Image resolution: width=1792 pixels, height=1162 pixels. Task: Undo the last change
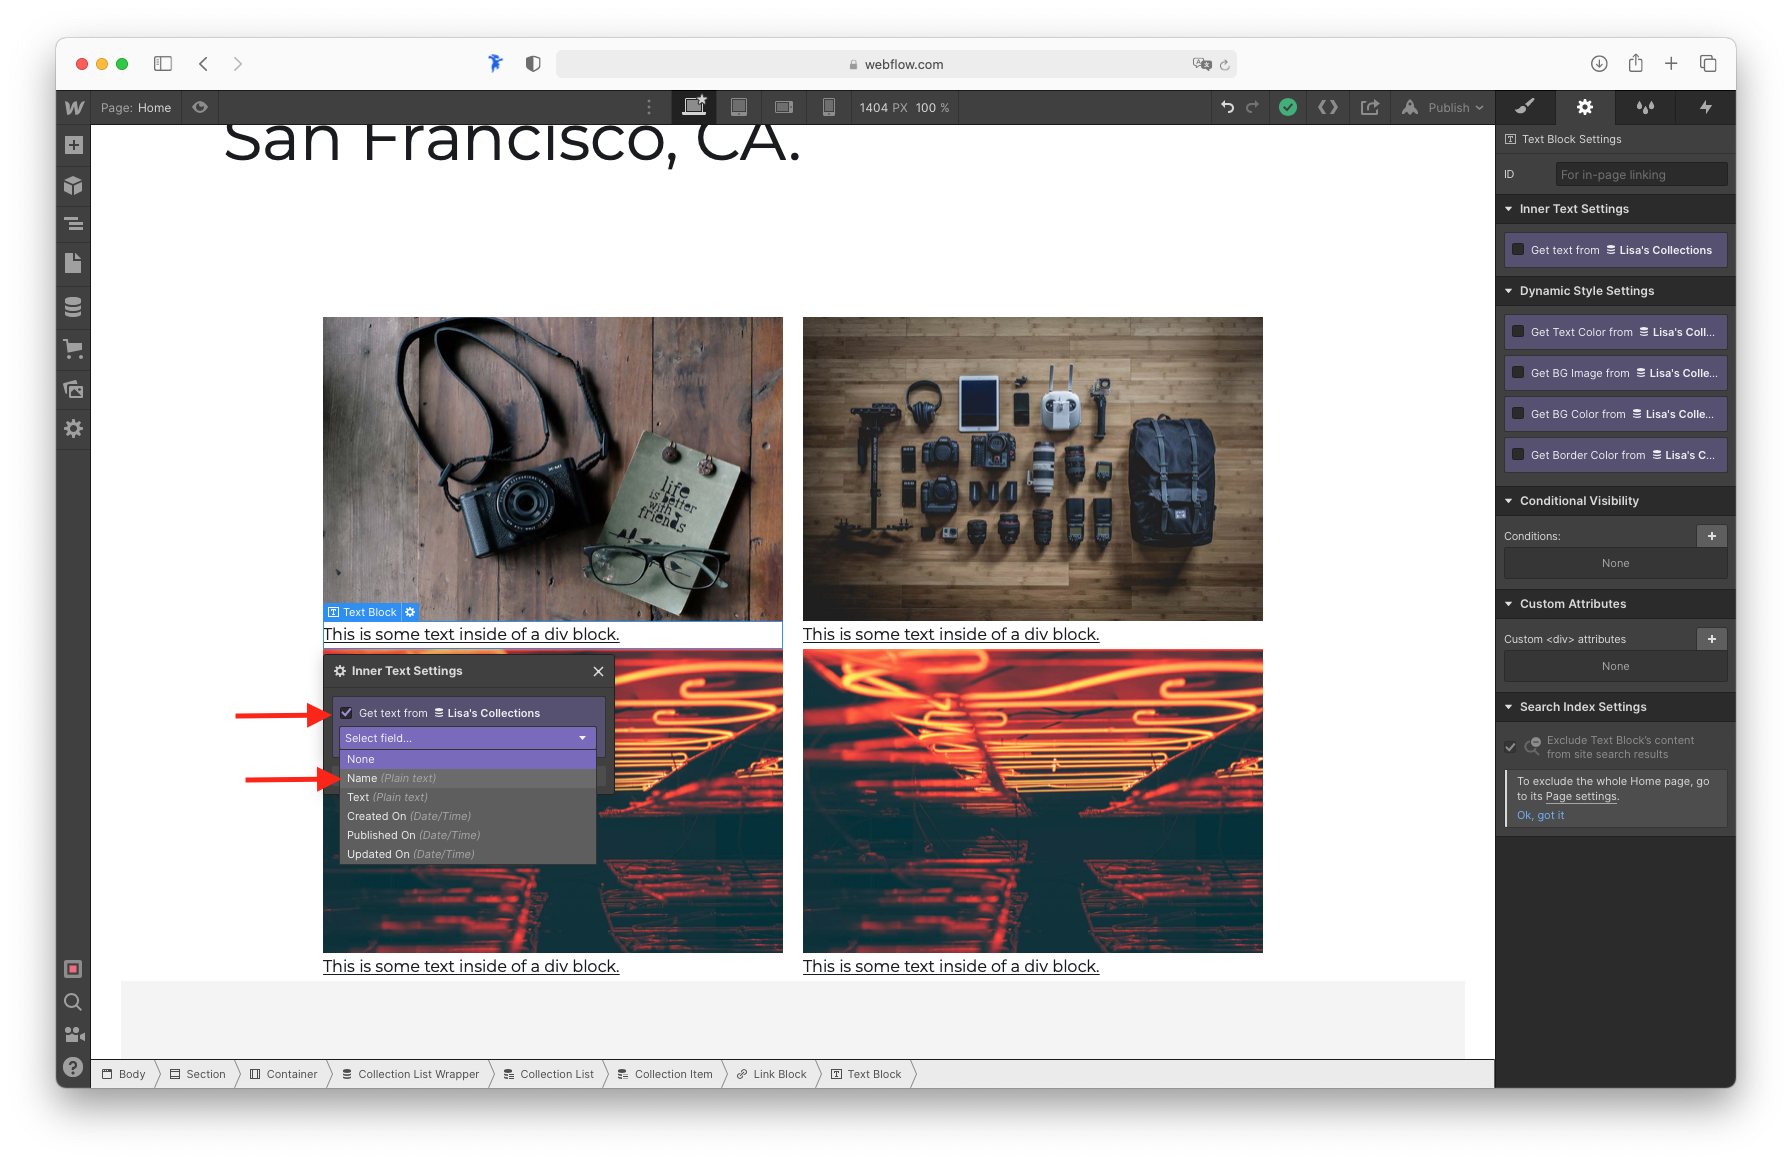[x=1228, y=107]
